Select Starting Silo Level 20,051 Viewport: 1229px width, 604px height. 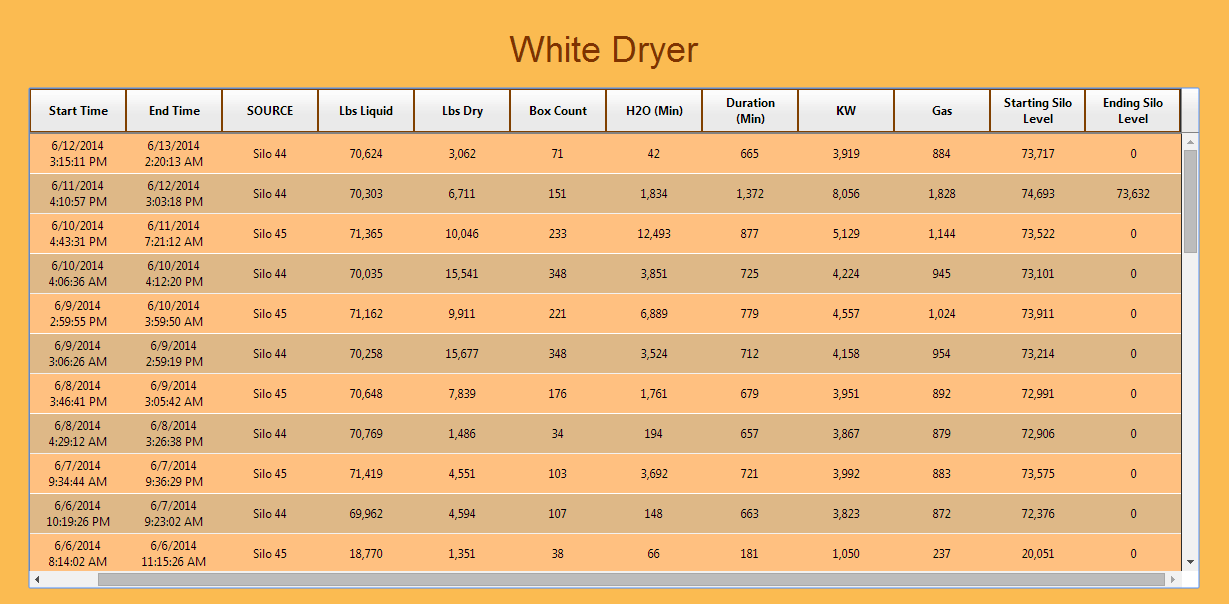[1038, 554]
